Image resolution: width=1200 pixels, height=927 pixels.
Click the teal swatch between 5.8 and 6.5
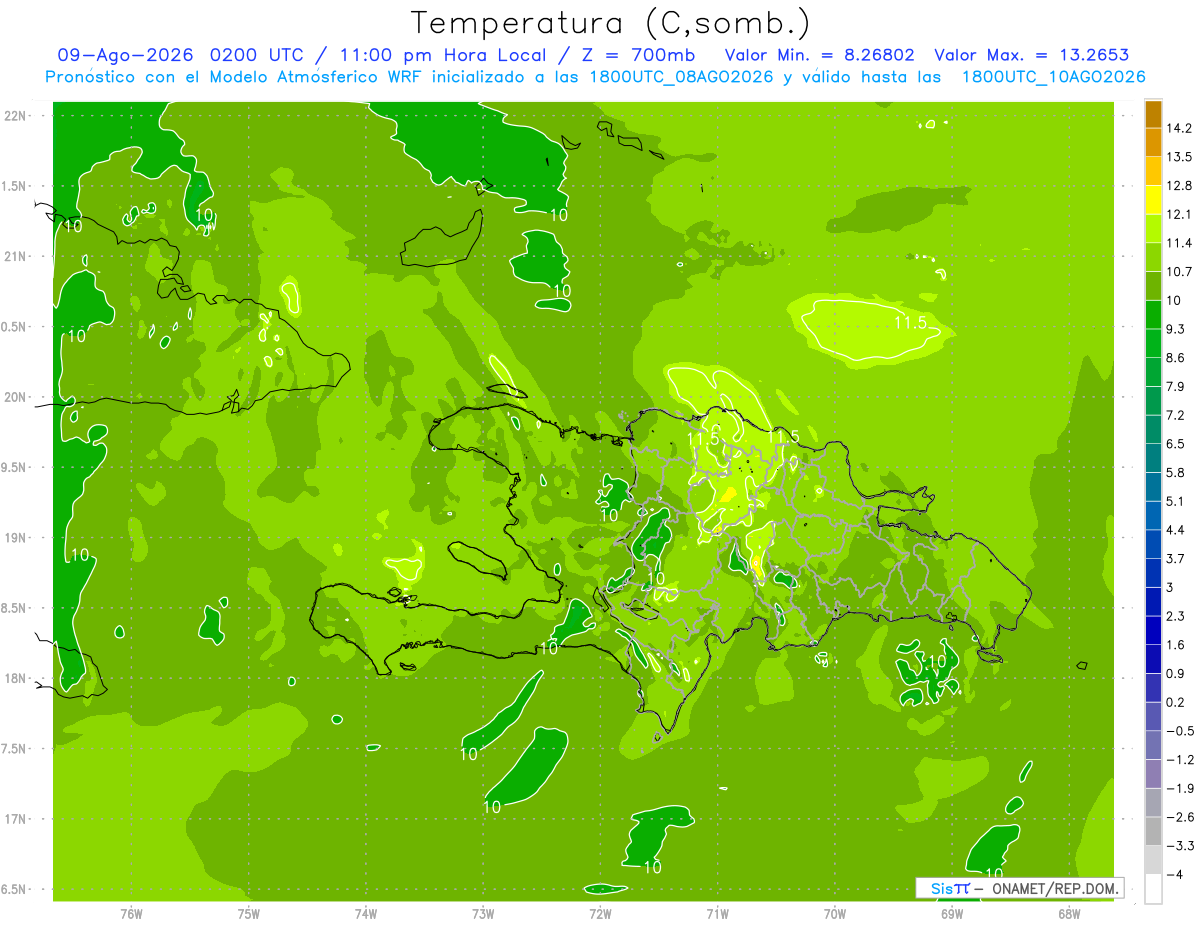(1153, 458)
